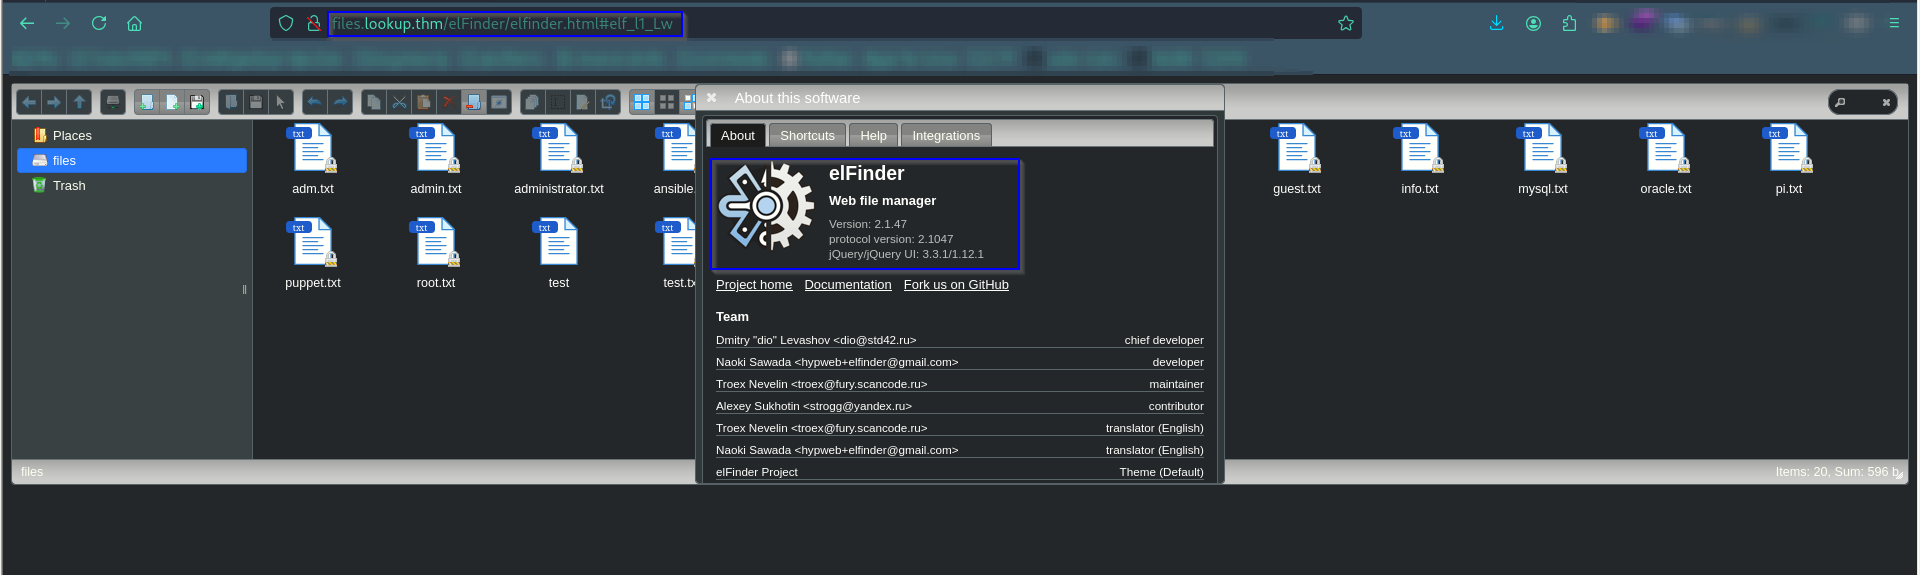Switch to the Shortcuts tab

tap(807, 136)
